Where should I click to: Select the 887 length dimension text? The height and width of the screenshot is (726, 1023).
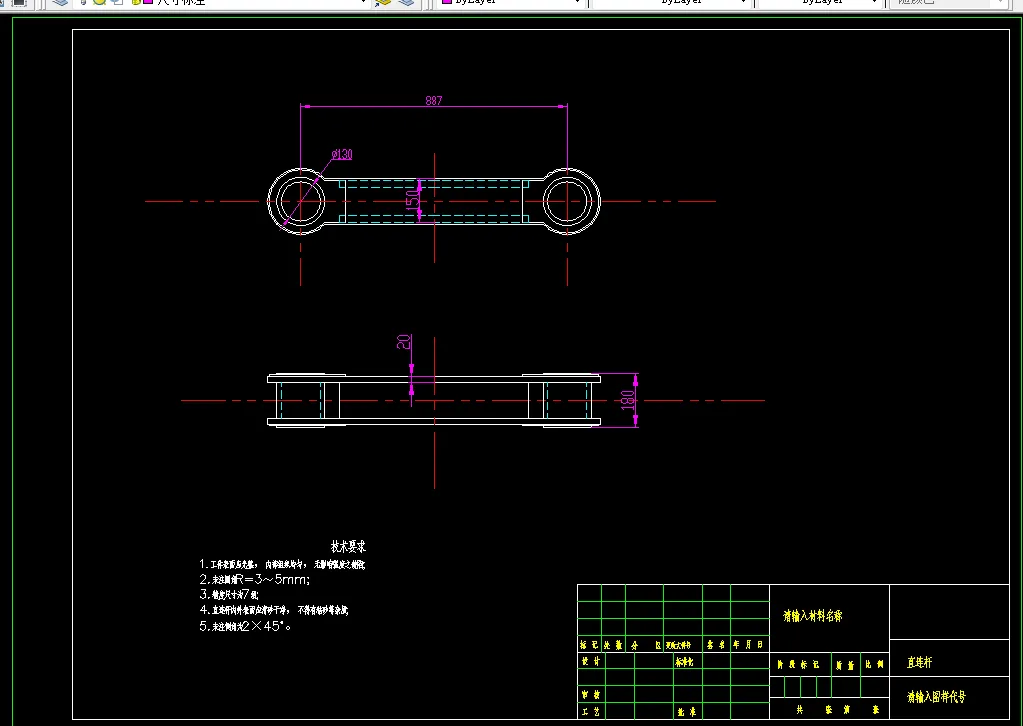(x=434, y=100)
